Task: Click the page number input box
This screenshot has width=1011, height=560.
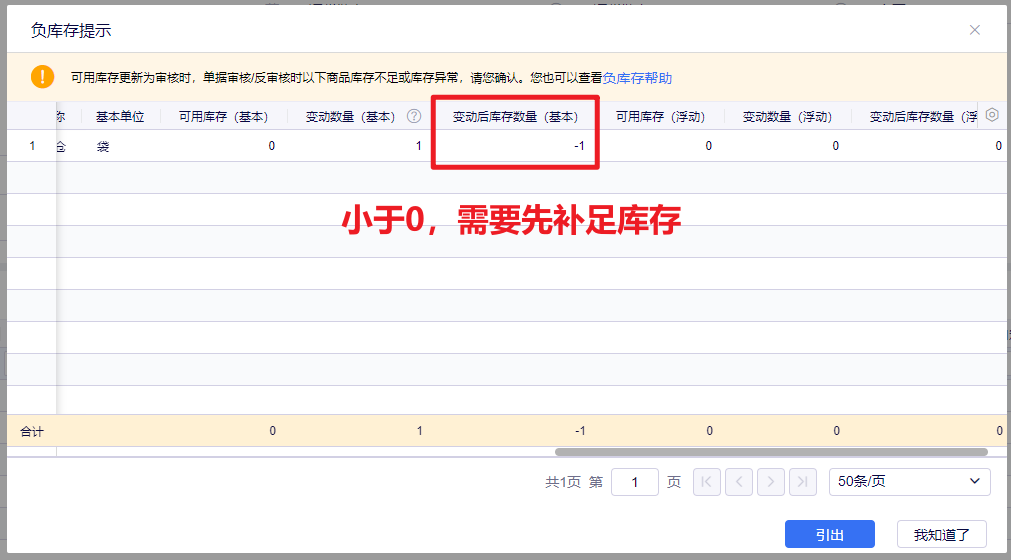Action: pos(634,482)
